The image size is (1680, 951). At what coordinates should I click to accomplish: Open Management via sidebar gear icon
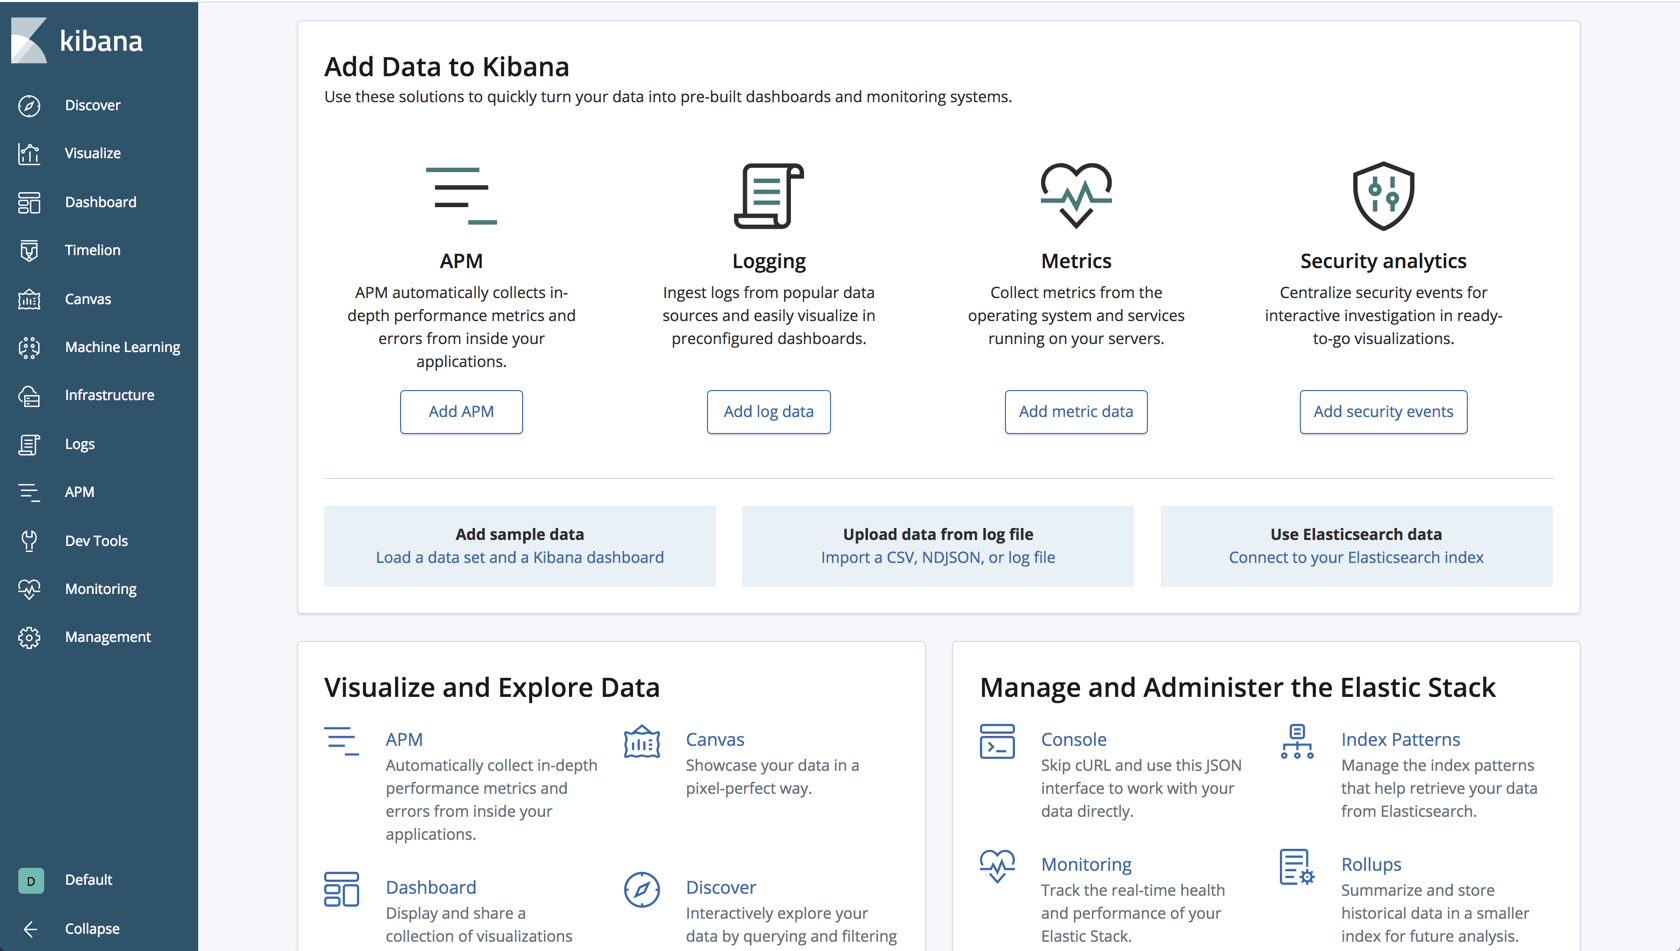tap(29, 637)
